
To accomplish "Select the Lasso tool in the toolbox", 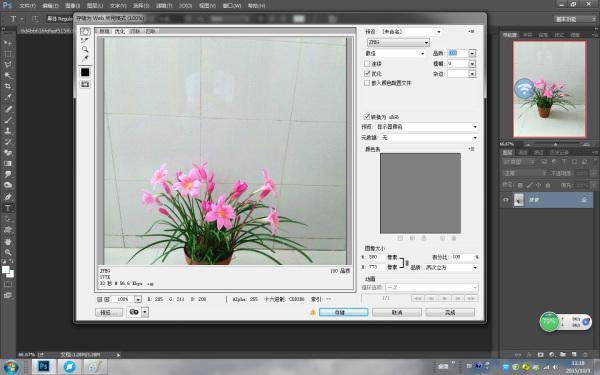I will pyautogui.click(x=8, y=65).
